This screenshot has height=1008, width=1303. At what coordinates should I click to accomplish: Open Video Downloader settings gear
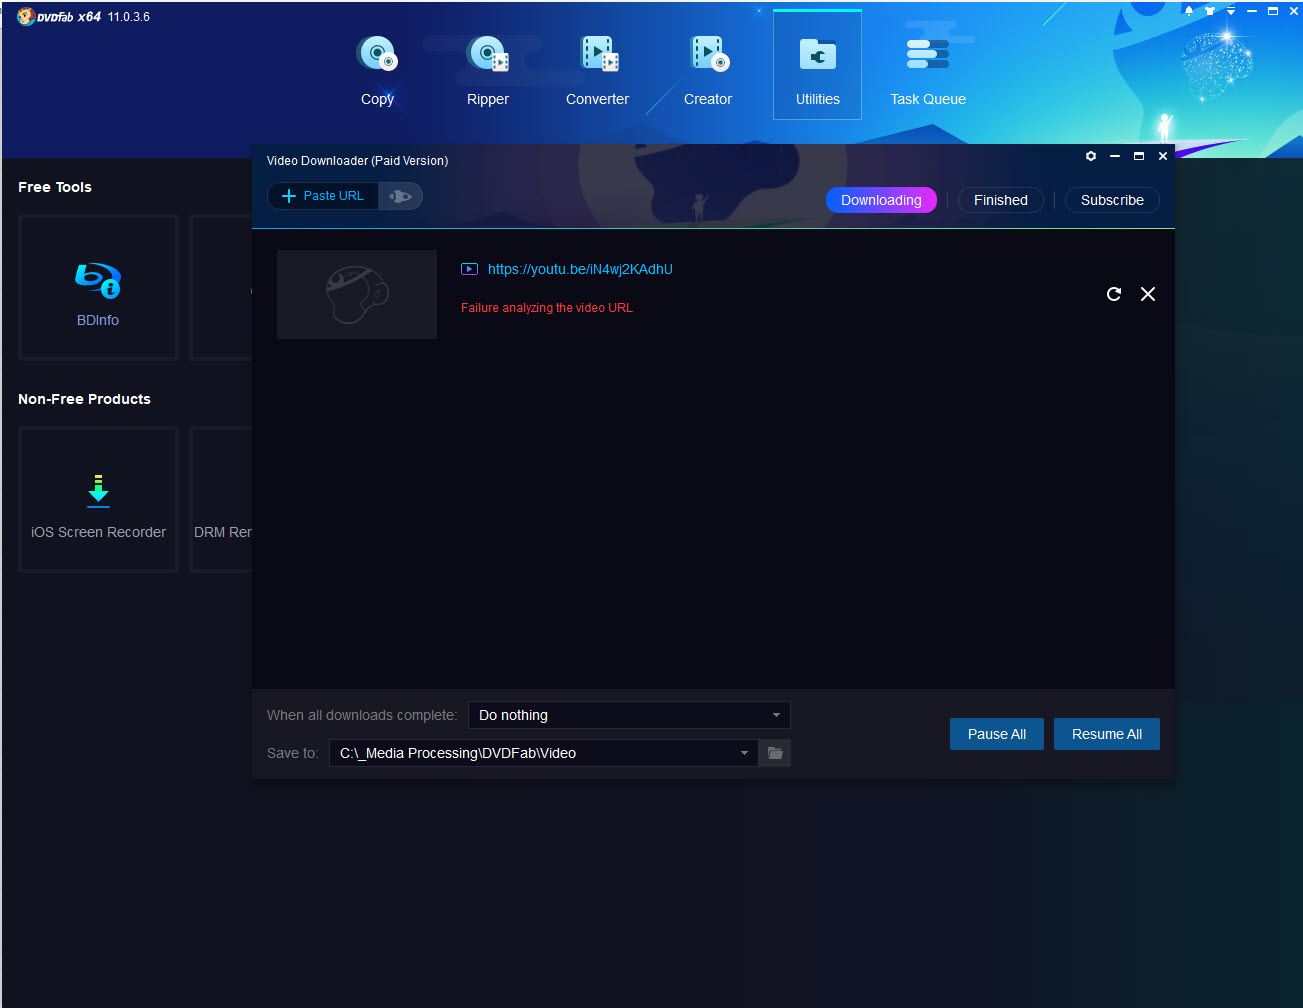tap(1091, 156)
